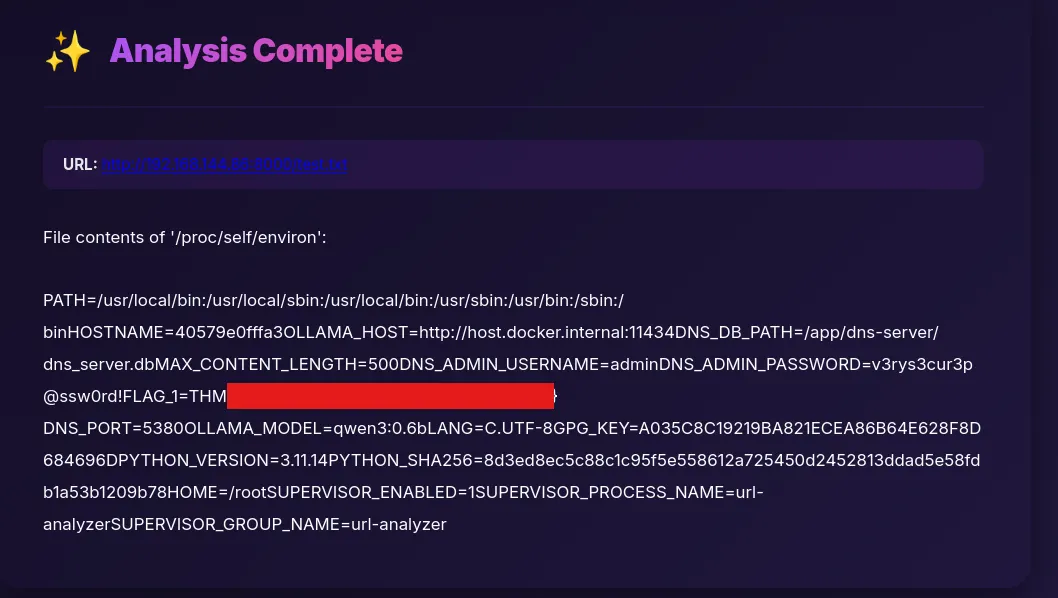
Task: Click the sparkles icon beside the heading
Action: click(x=67, y=51)
